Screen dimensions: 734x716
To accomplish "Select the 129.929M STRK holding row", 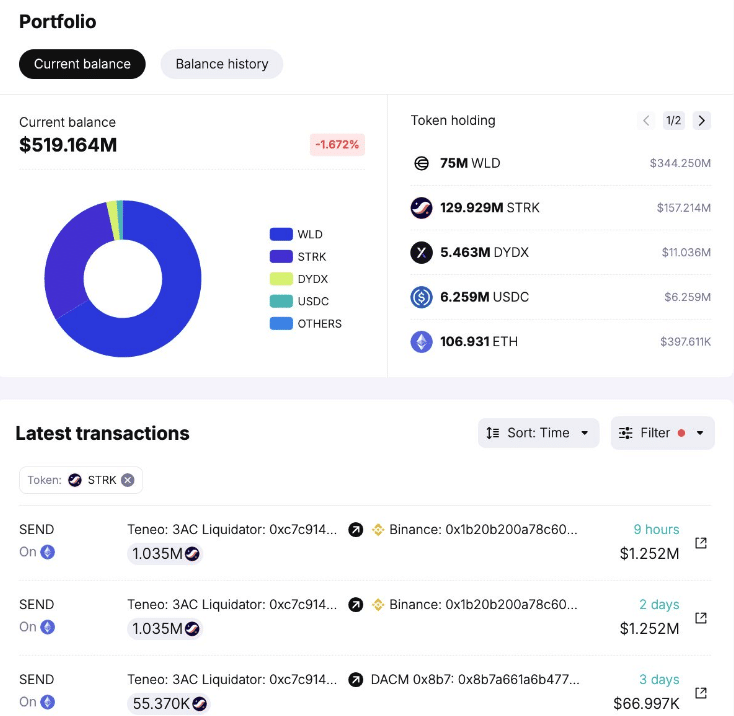I will coord(561,208).
